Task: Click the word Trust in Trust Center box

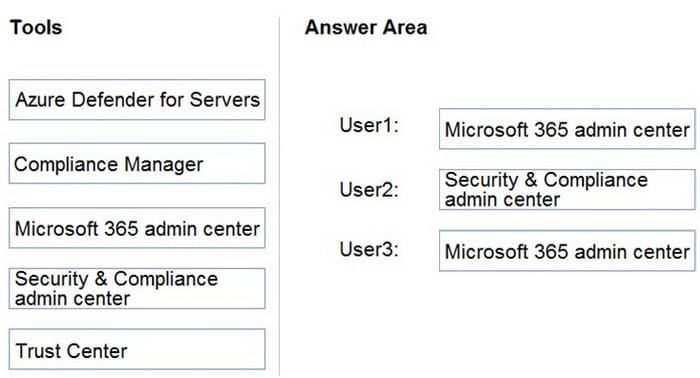Action: (x=39, y=351)
